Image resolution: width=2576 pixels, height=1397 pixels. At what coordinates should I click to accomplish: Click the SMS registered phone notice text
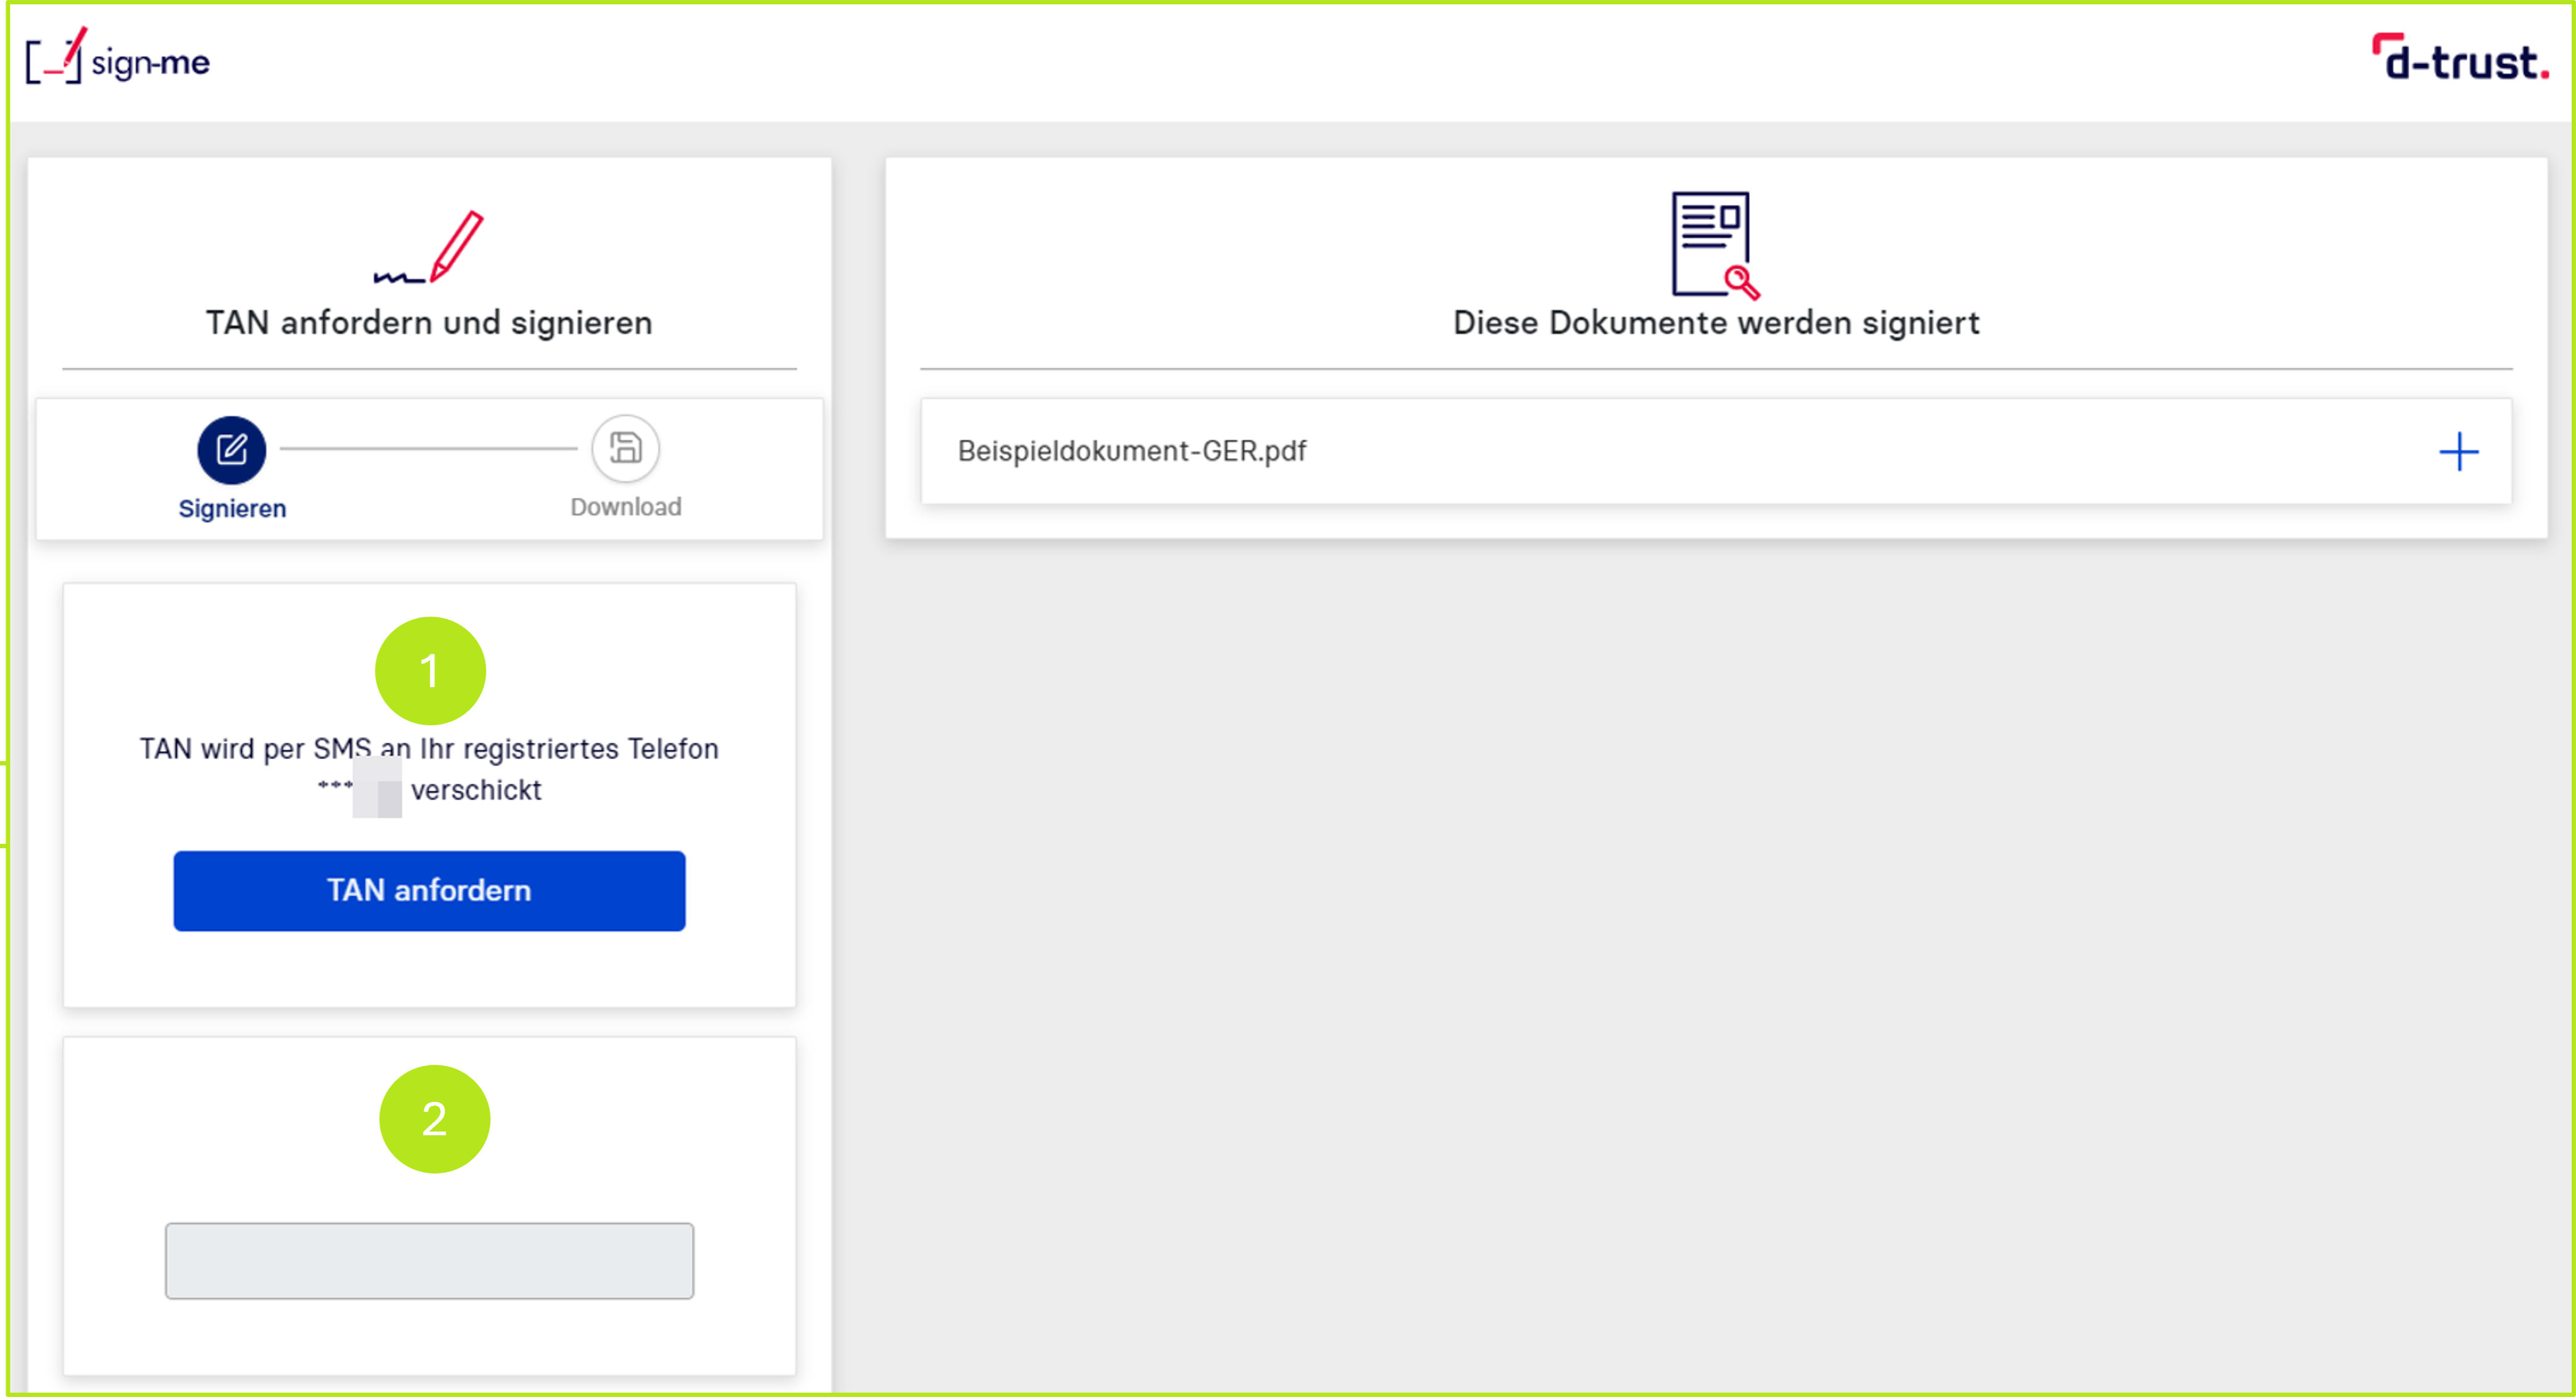pos(429,749)
